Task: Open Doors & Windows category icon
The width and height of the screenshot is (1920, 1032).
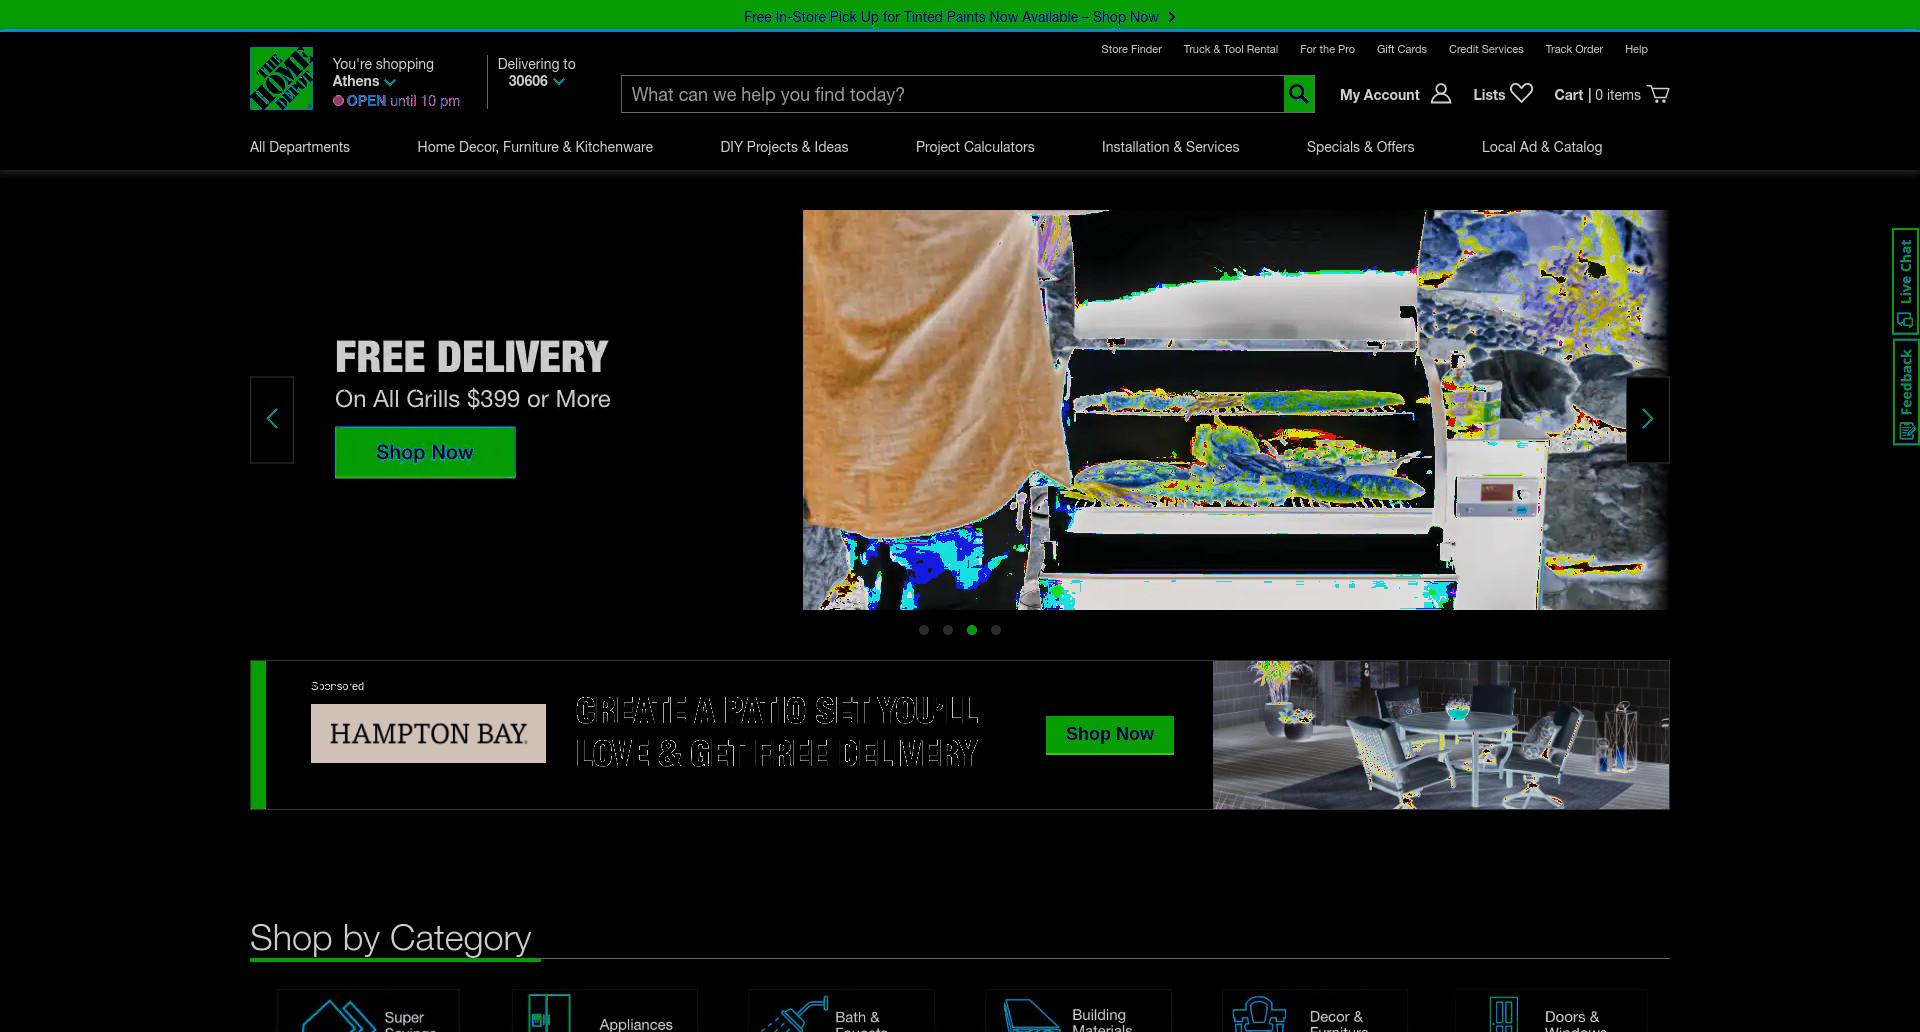Action: (x=1503, y=1014)
